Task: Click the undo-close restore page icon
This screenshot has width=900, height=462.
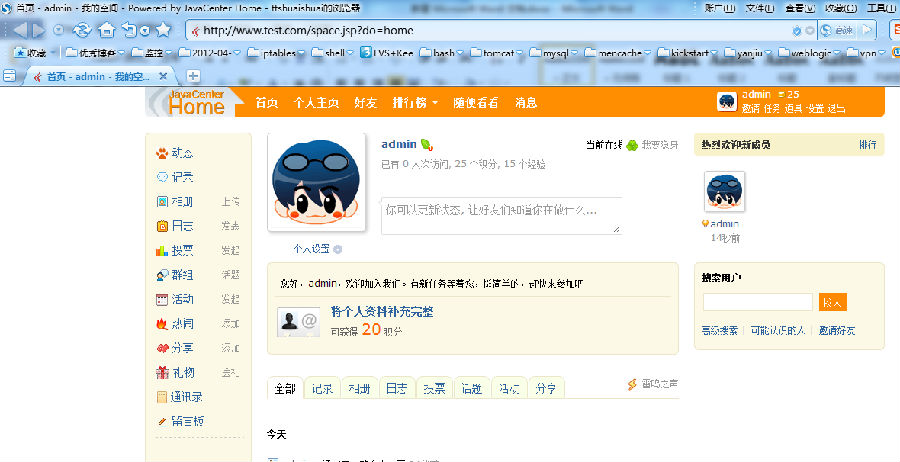Action: [129, 30]
